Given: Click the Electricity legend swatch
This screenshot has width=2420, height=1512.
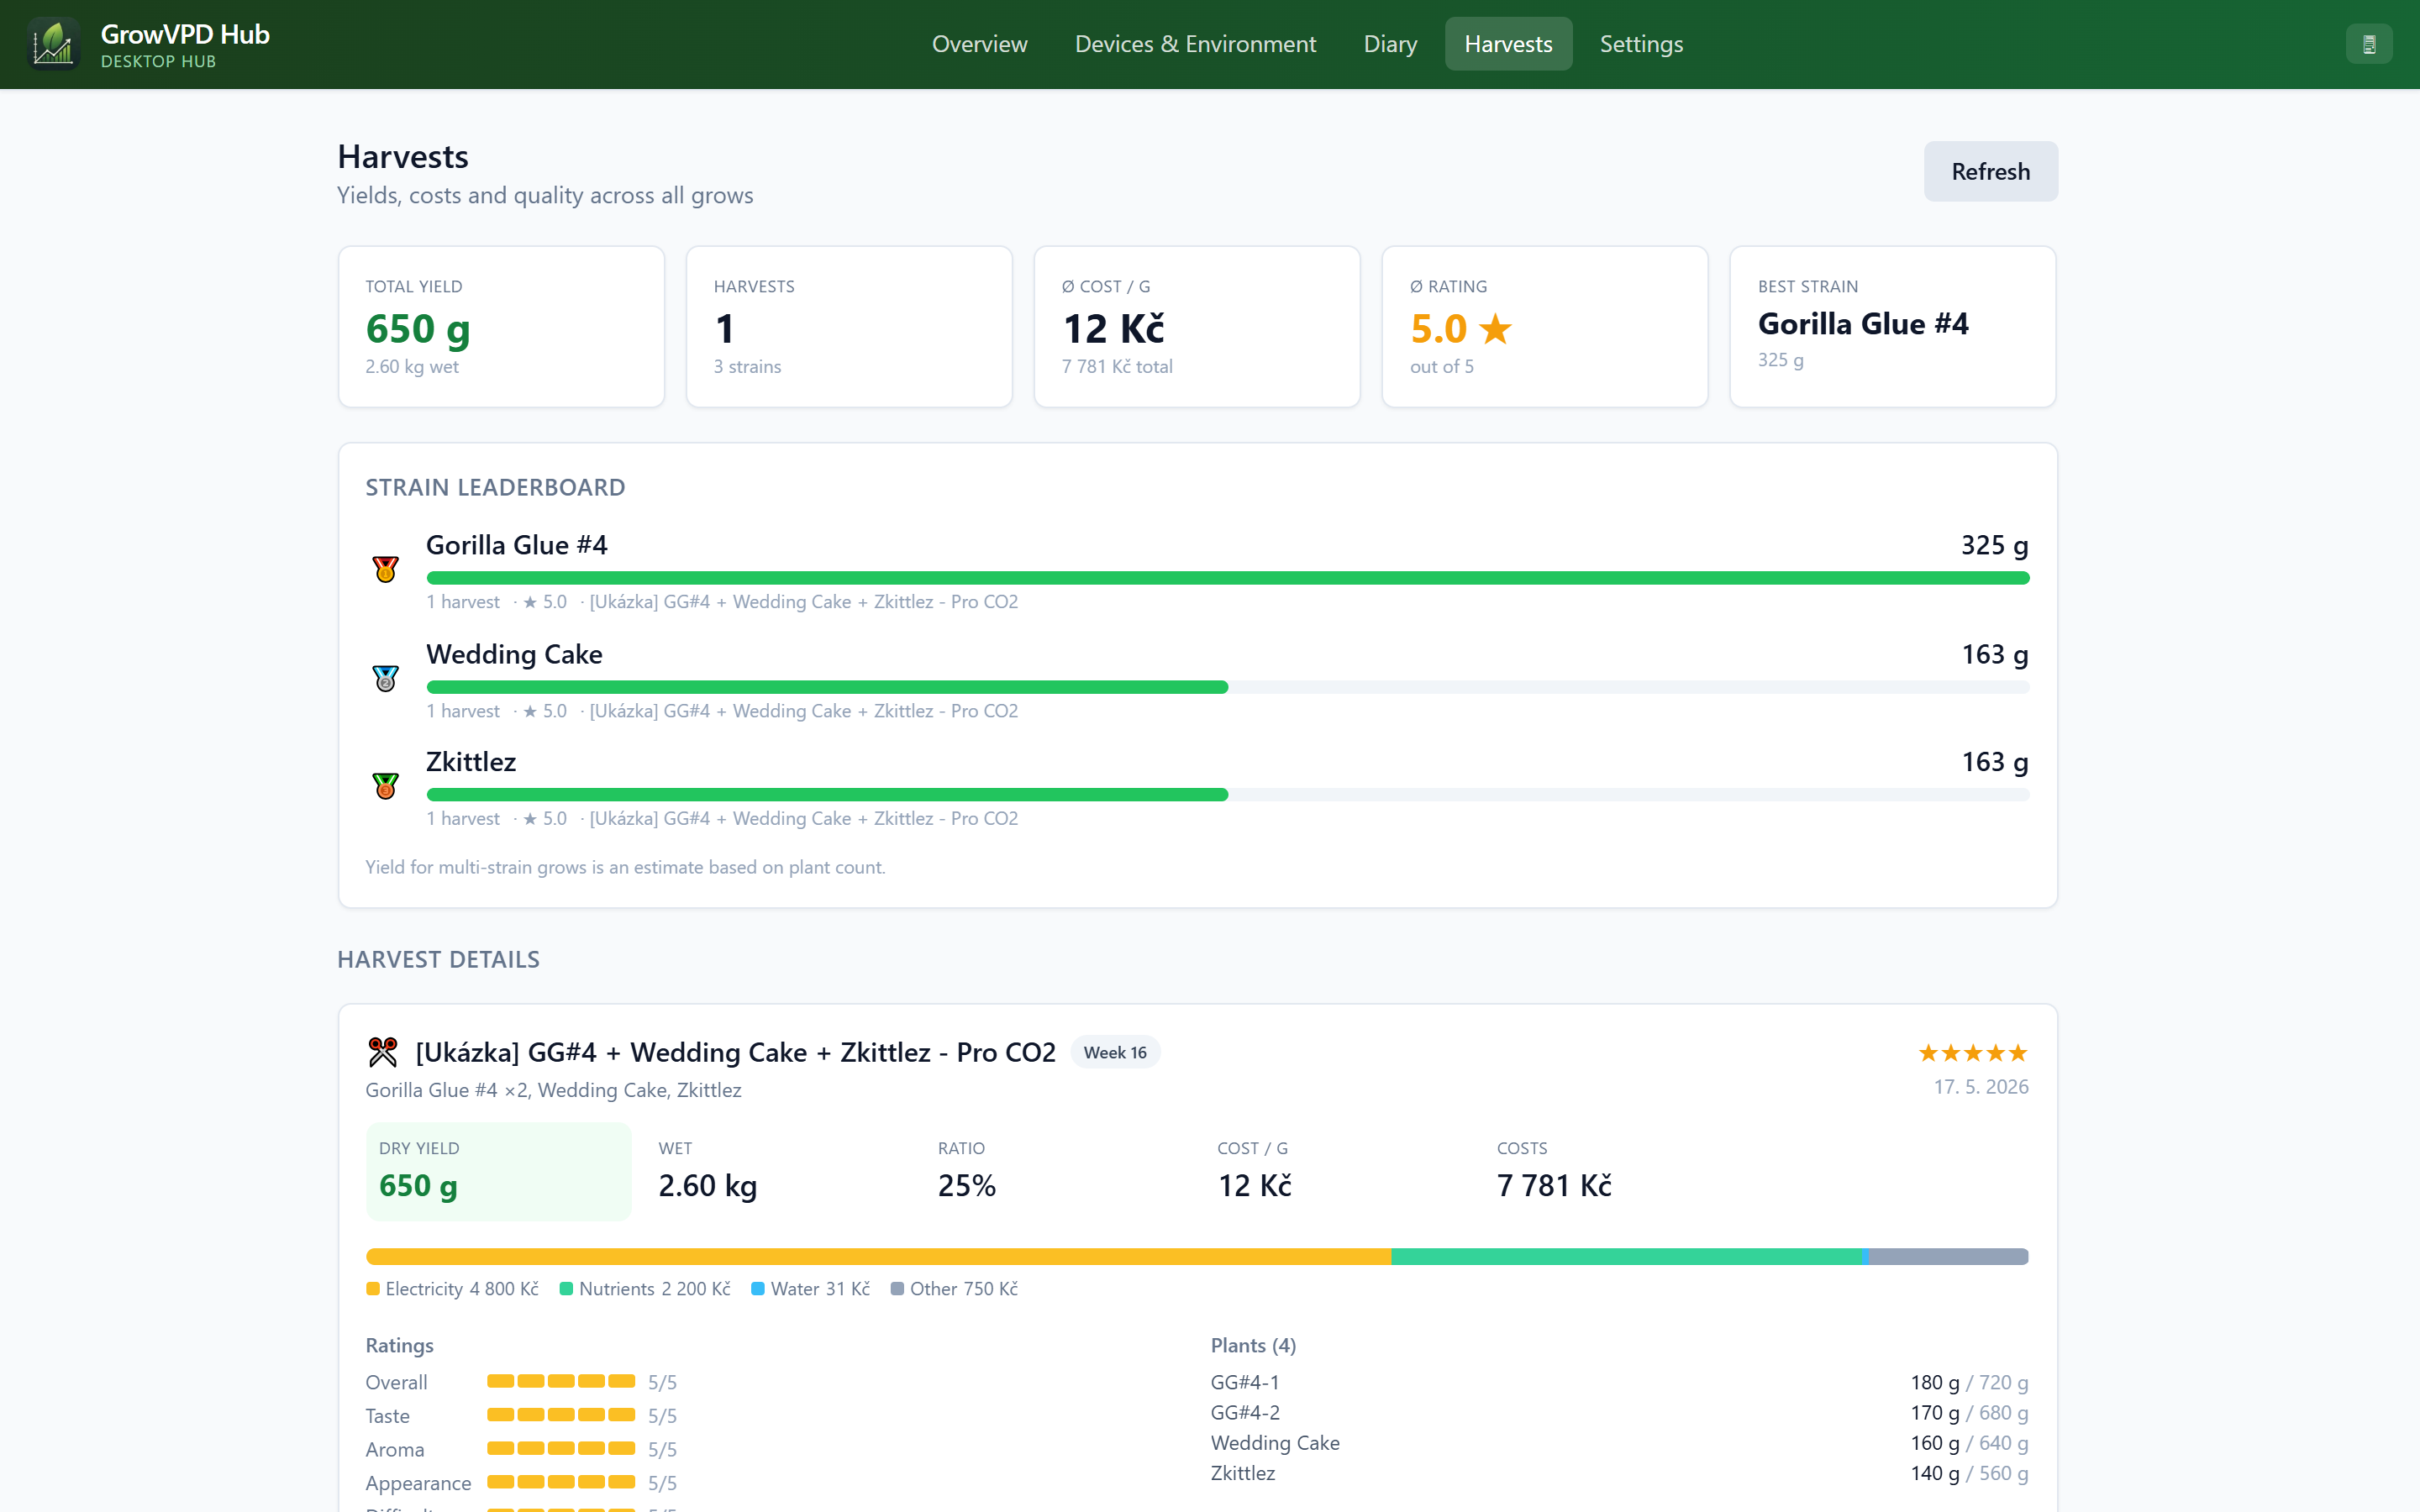Looking at the screenshot, I should (x=373, y=1289).
